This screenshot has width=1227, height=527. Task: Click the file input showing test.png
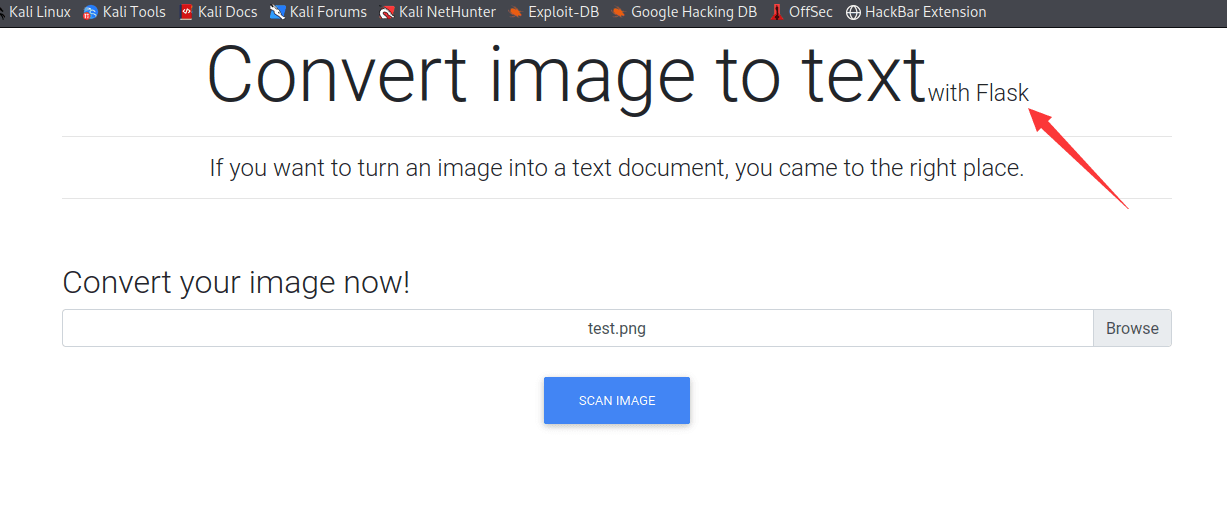pos(577,328)
